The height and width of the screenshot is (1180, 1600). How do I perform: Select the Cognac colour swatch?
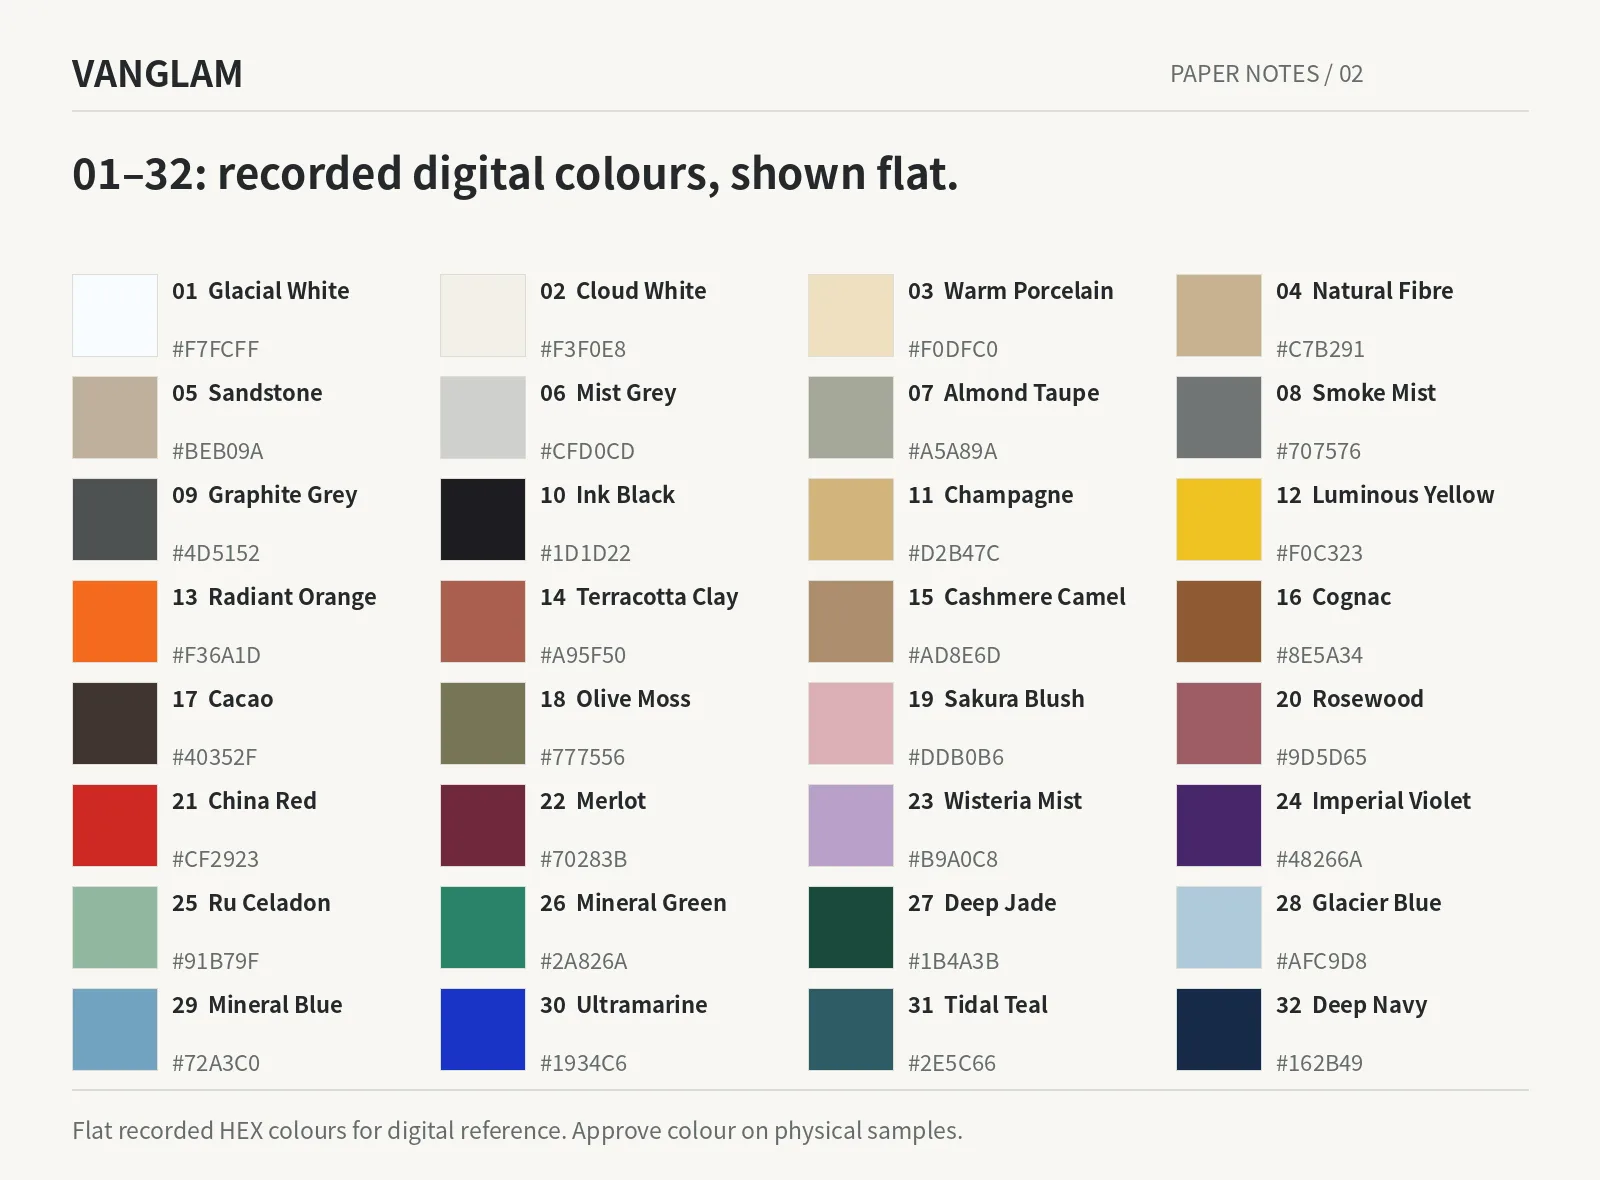click(x=1219, y=622)
